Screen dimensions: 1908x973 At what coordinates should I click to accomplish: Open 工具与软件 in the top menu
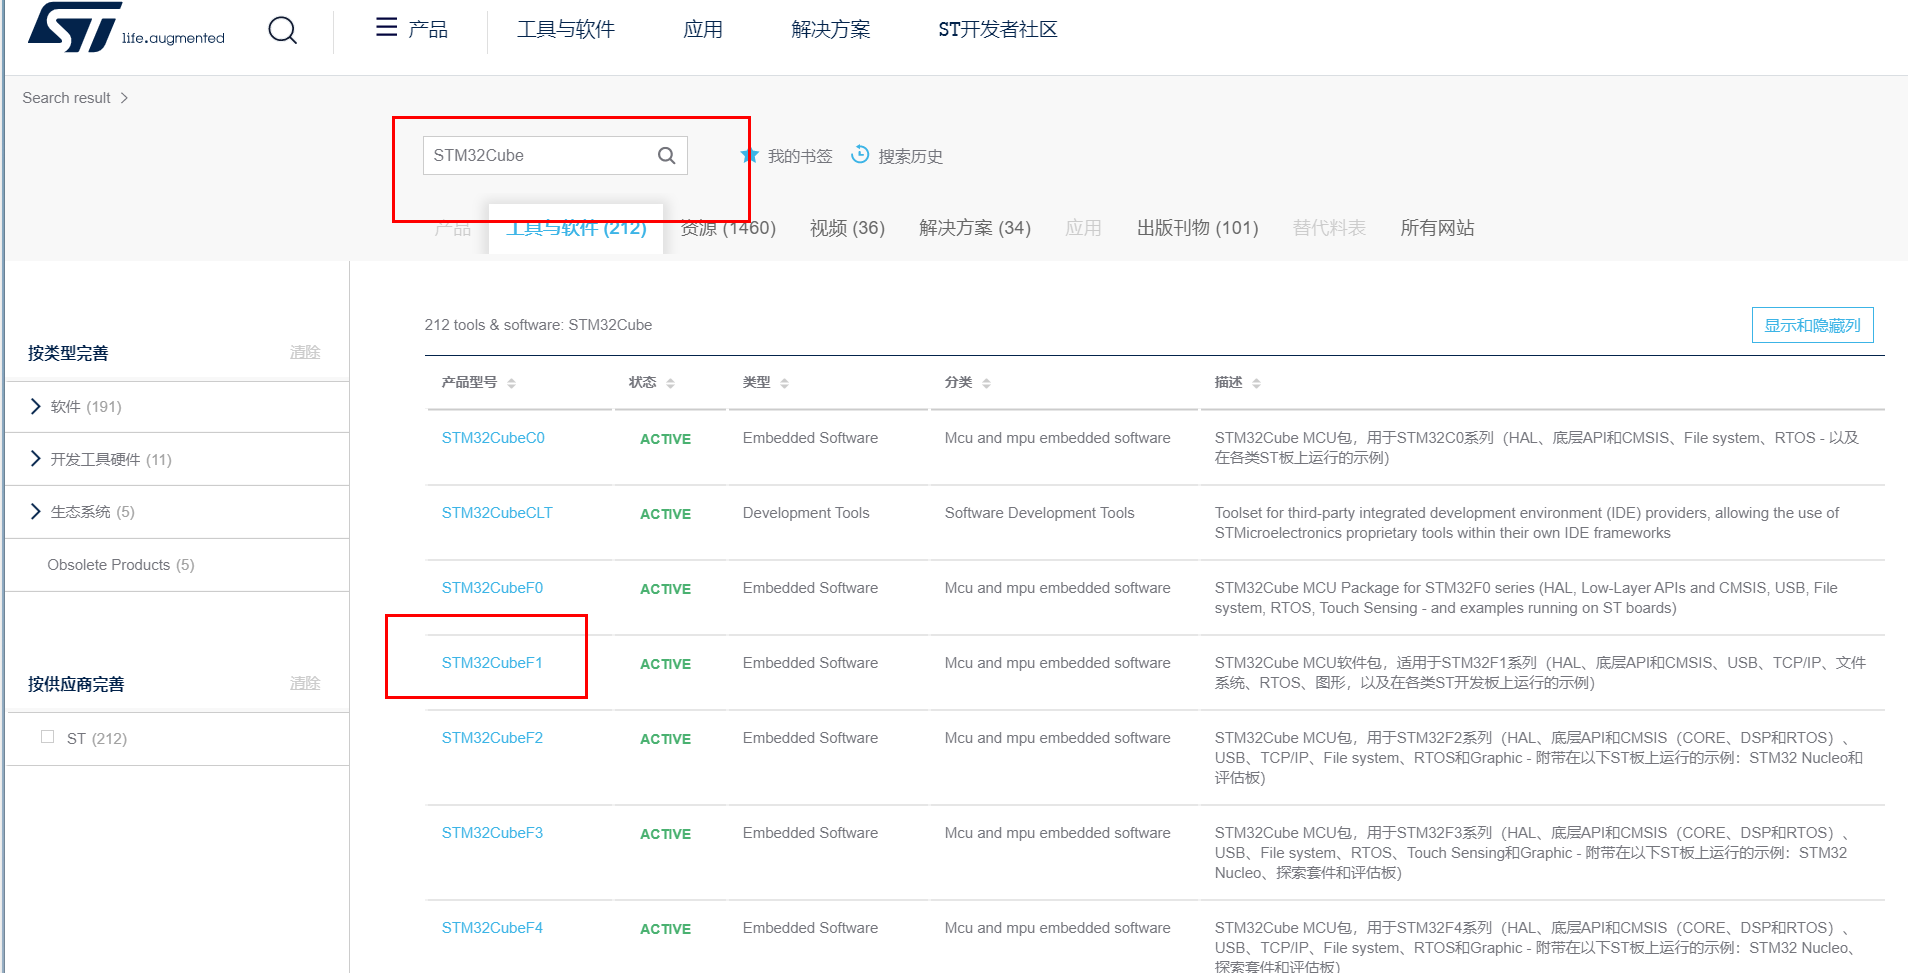coord(566,30)
